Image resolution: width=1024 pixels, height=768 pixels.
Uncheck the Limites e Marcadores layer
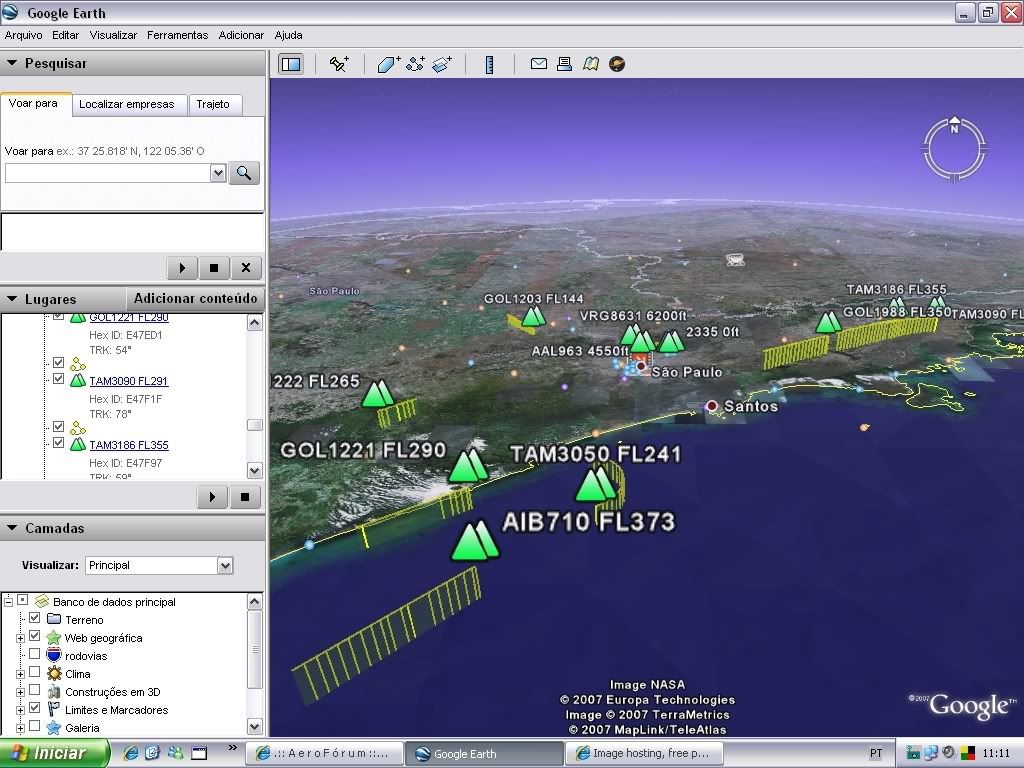(x=35, y=708)
